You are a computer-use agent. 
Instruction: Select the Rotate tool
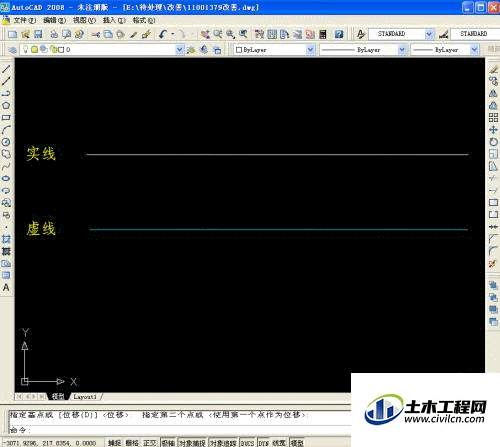[493, 142]
